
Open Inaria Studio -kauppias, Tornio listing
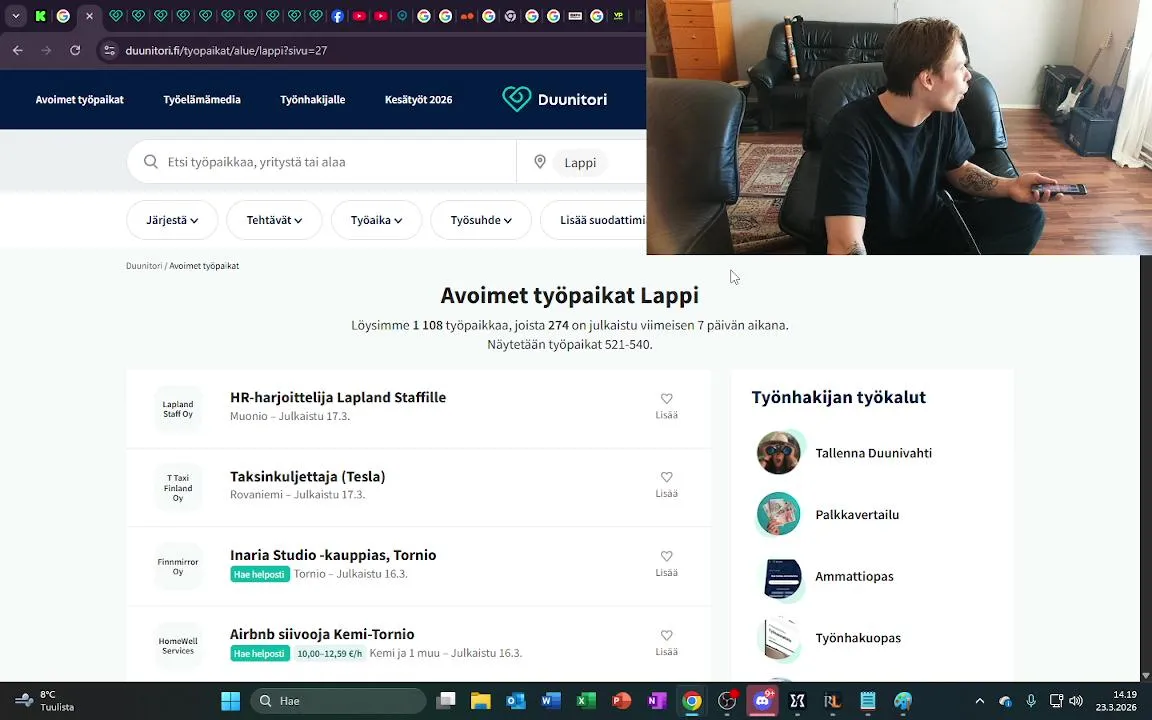333,555
